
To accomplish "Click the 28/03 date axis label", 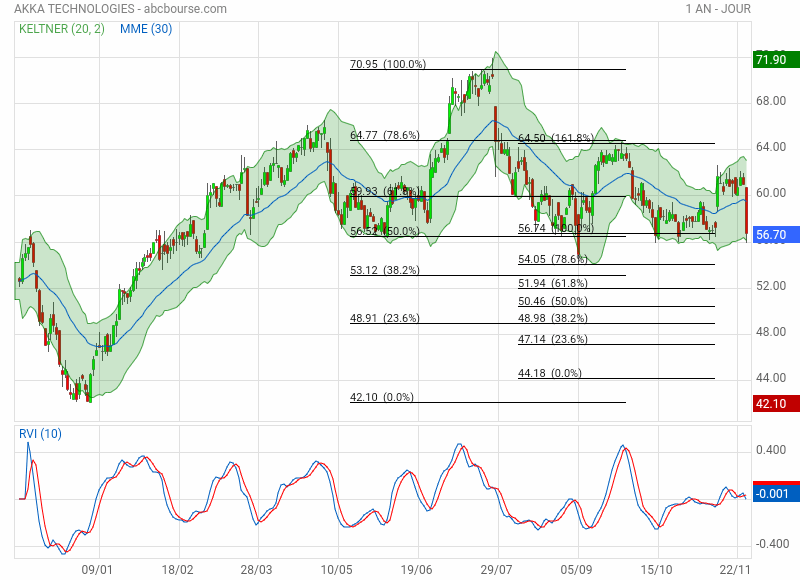I will tap(257, 569).
